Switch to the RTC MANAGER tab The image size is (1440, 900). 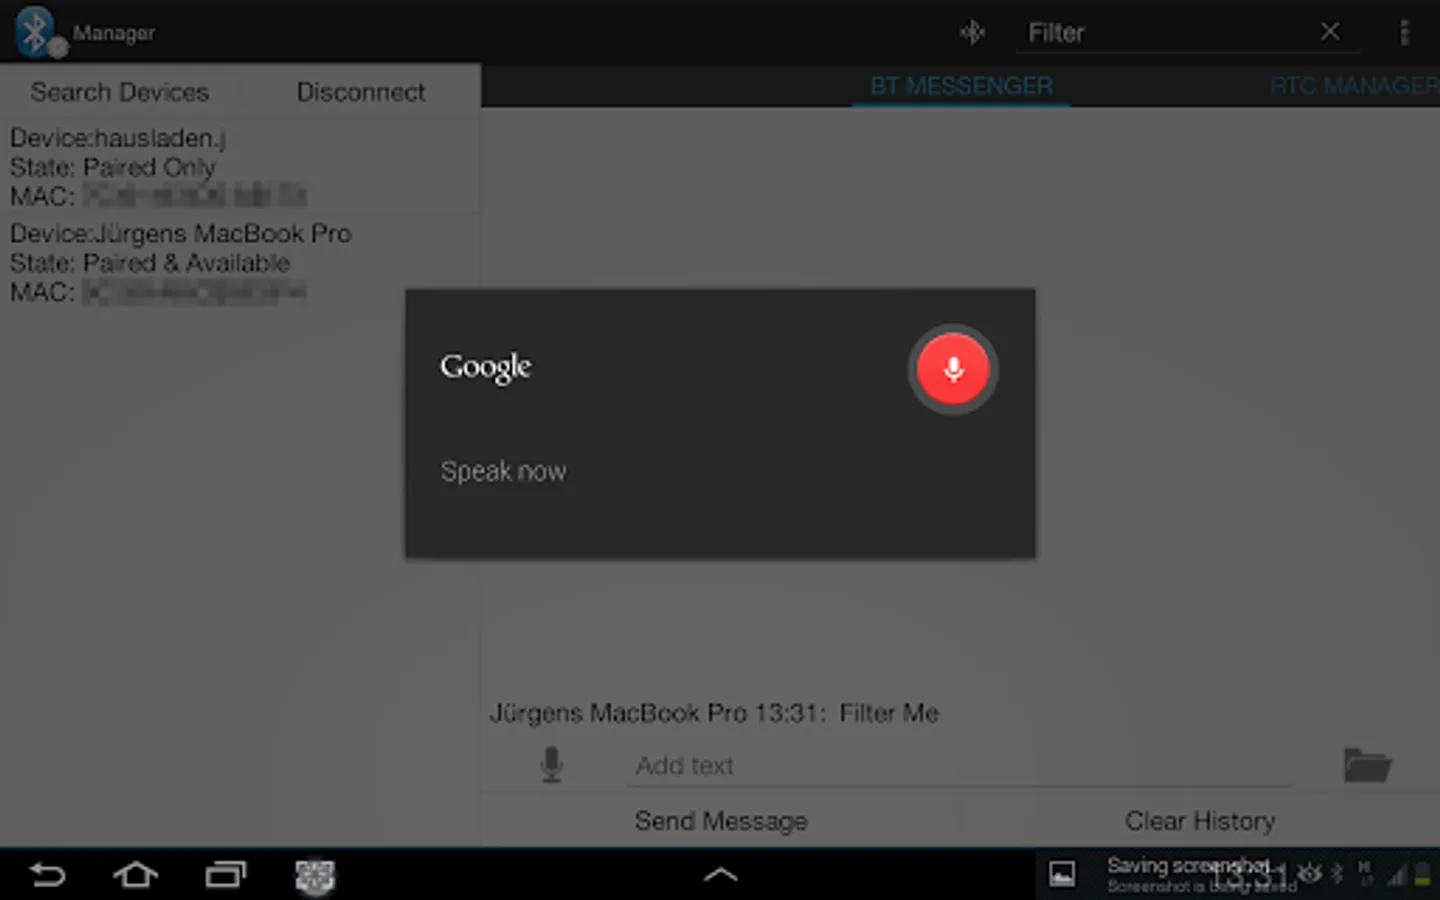coord(1354,86)
